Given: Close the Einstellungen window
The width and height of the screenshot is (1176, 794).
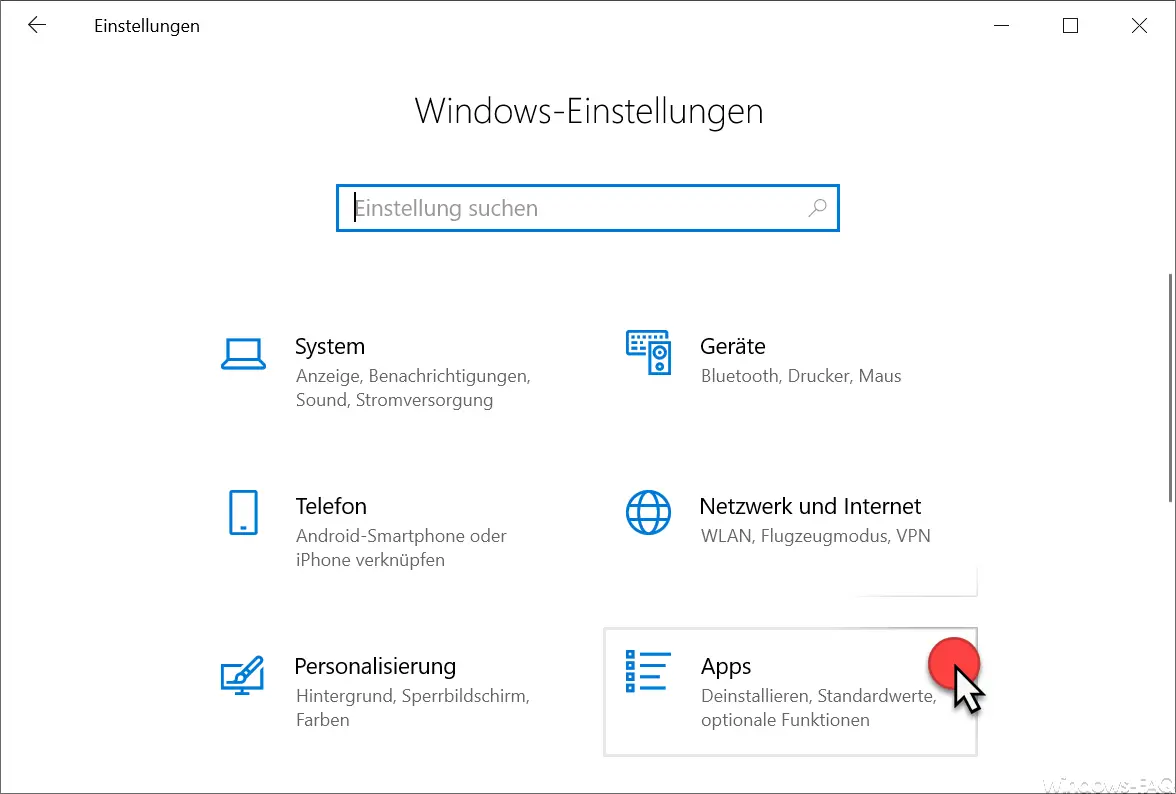Looking at the screenshot, I should pyautogui.click(x=1139, y=25).
